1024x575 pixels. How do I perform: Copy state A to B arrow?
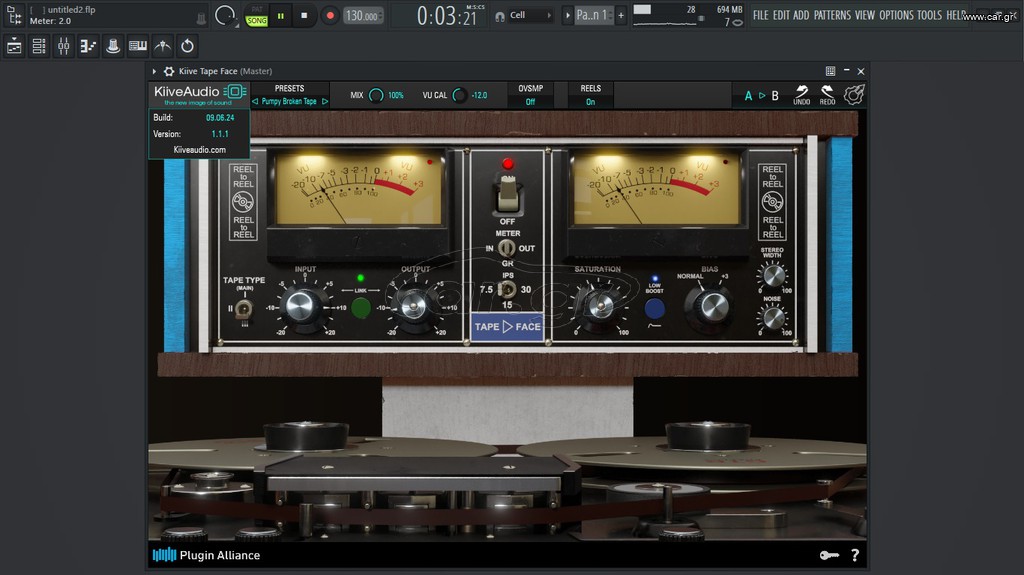tap(761, 95)
